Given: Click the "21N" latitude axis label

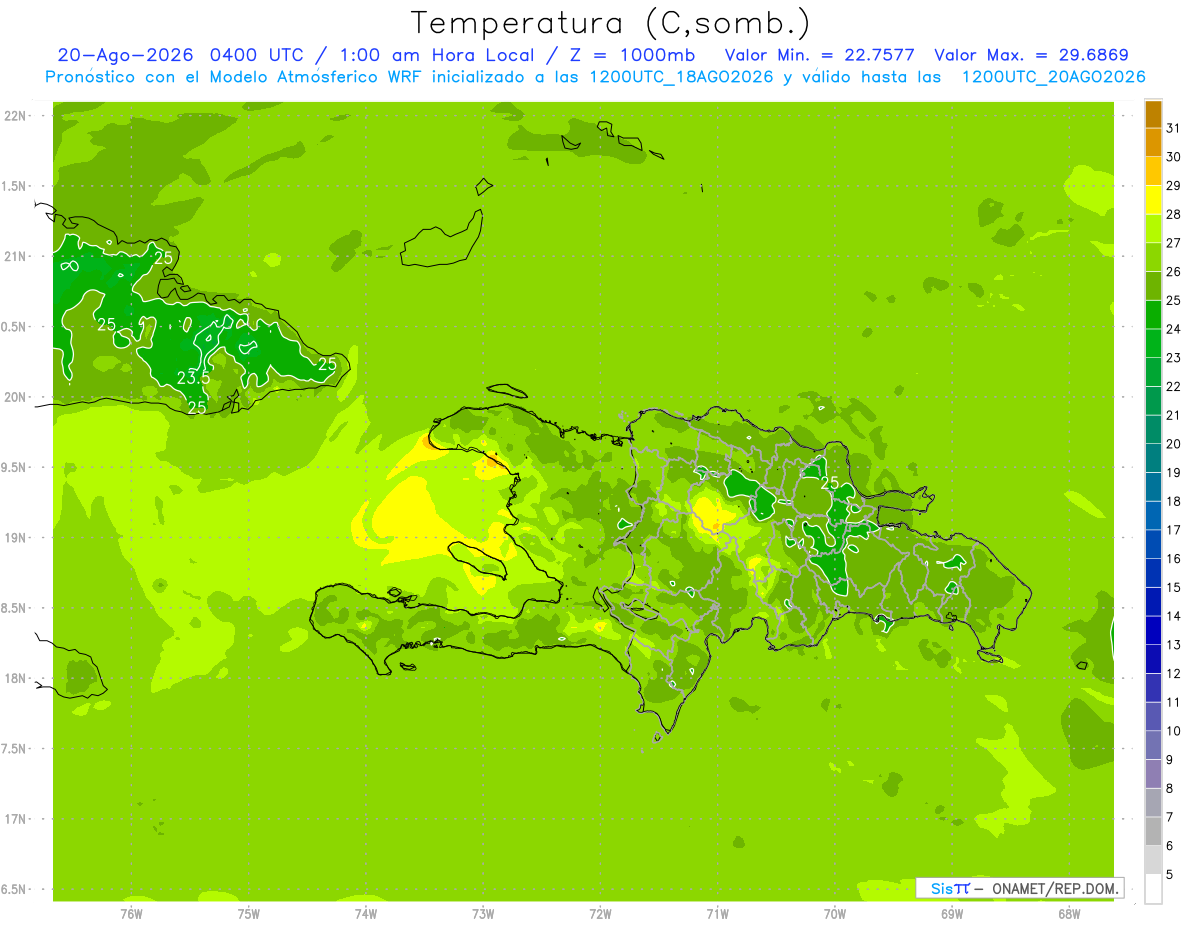Looking at the screenshot, I should 16,256.
